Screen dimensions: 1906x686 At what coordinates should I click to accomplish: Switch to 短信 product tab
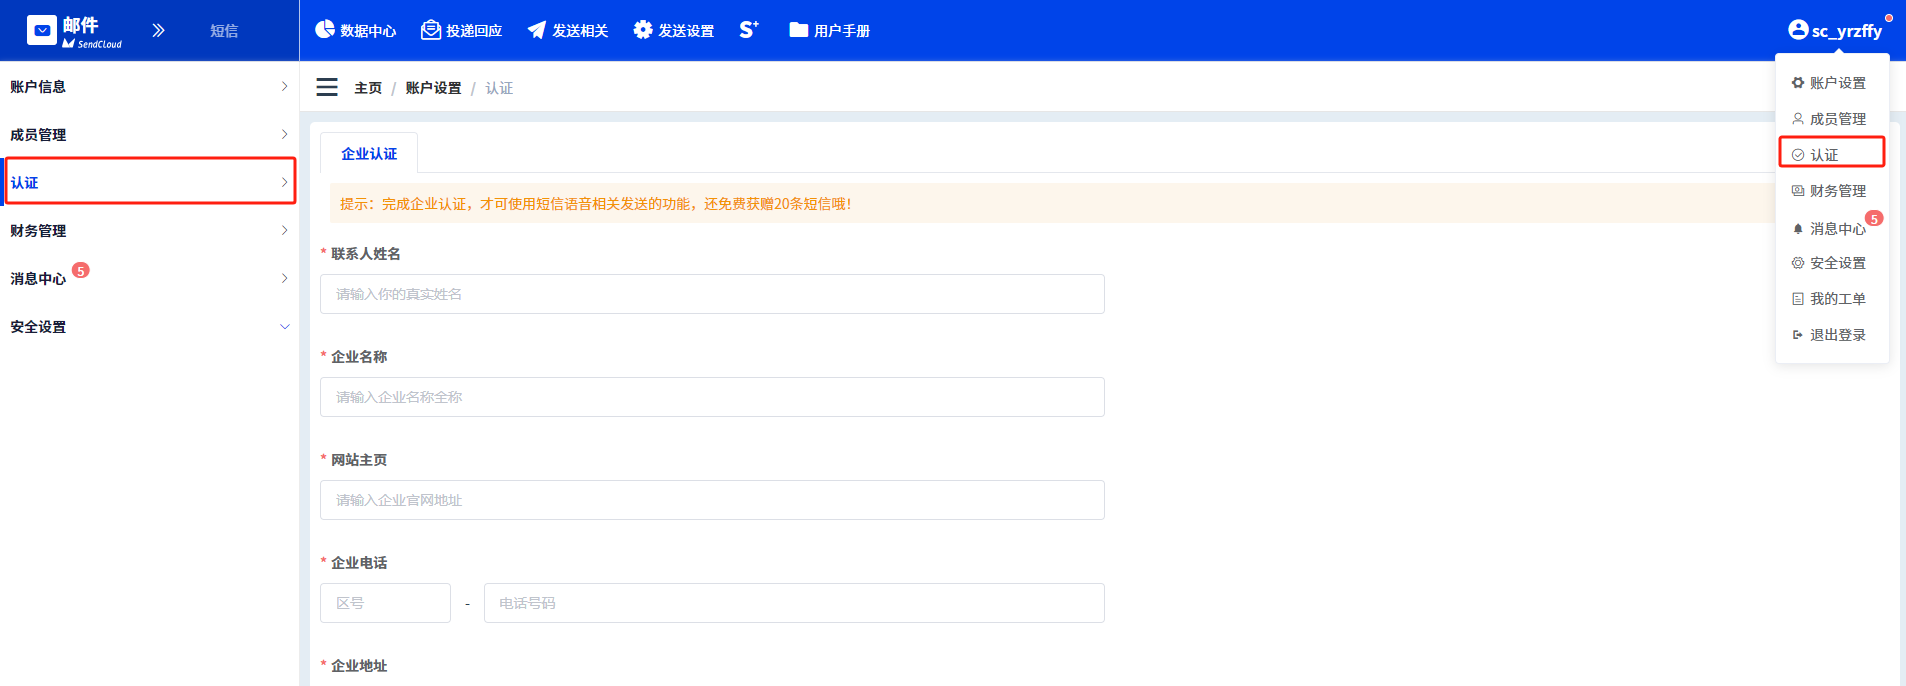[224, 31]
